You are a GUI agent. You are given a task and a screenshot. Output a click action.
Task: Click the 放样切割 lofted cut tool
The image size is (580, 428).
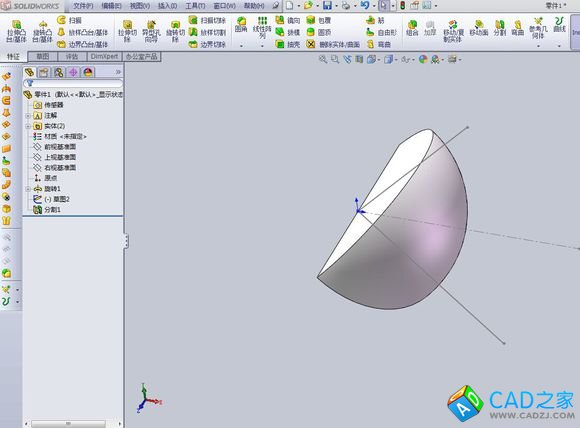tap(207, 33)
